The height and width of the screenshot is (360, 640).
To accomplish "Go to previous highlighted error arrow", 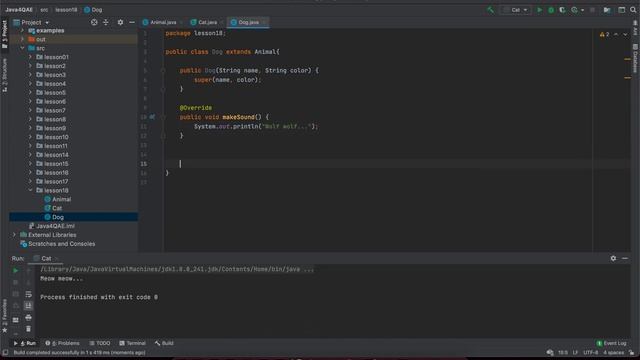I will click(616, 35).
